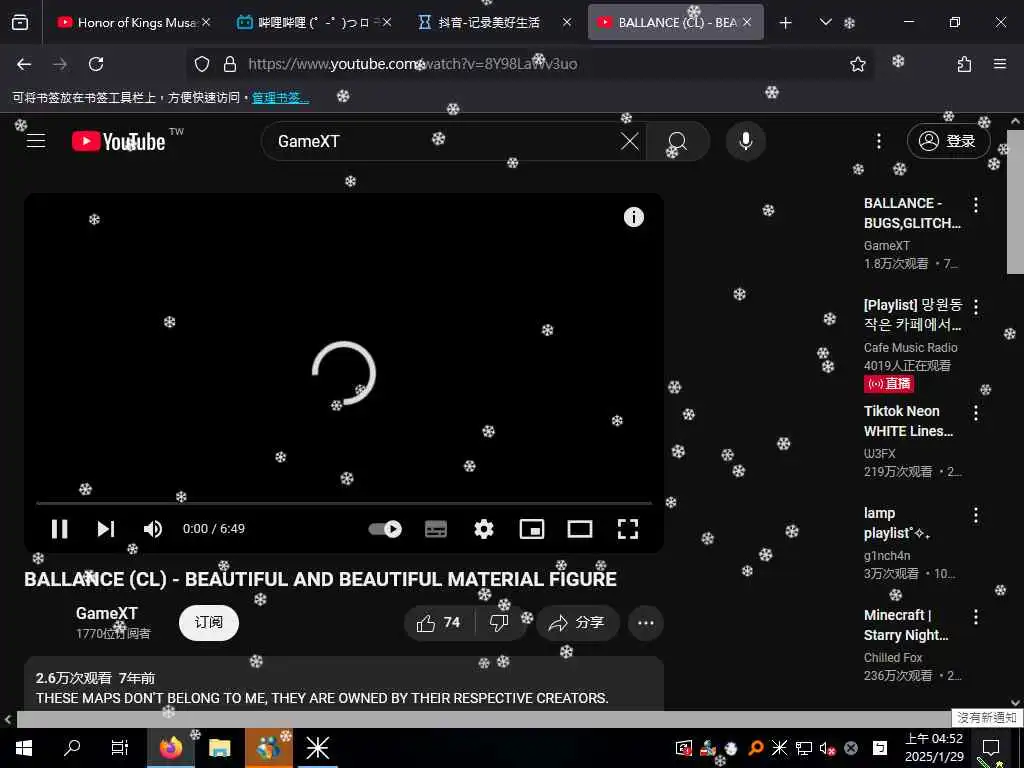Open the lamp playlist recommendation
The image size is (1024, 768).
click(897, 523)
